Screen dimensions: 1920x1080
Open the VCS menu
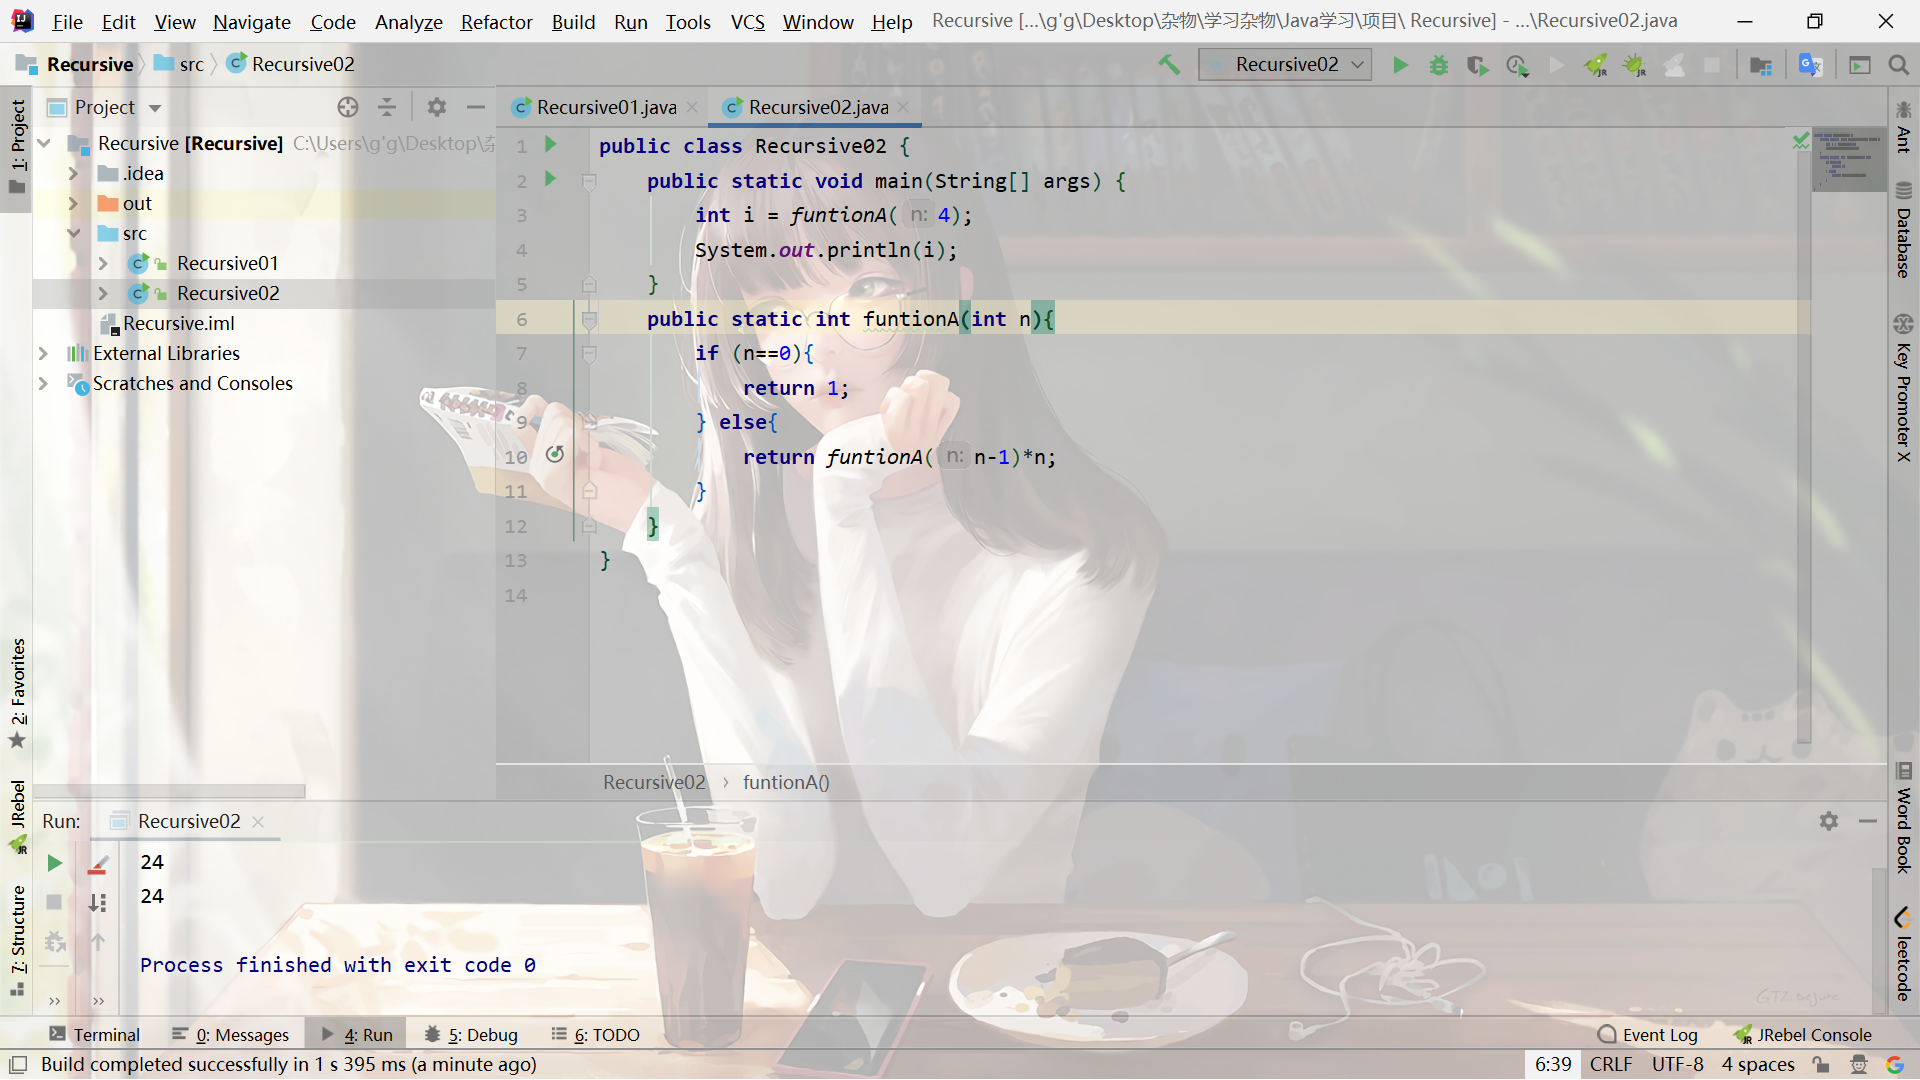point(747,22)
